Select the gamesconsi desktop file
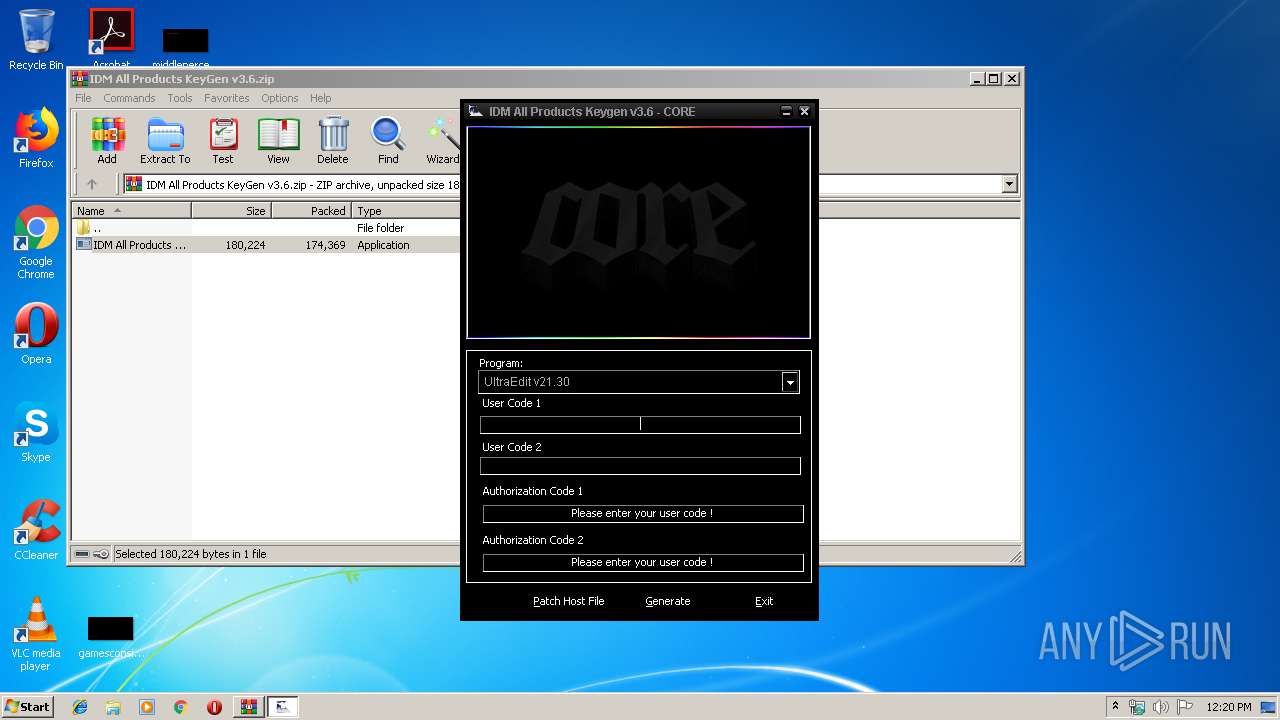This screenshot has height=720, width=1280. 111,639
